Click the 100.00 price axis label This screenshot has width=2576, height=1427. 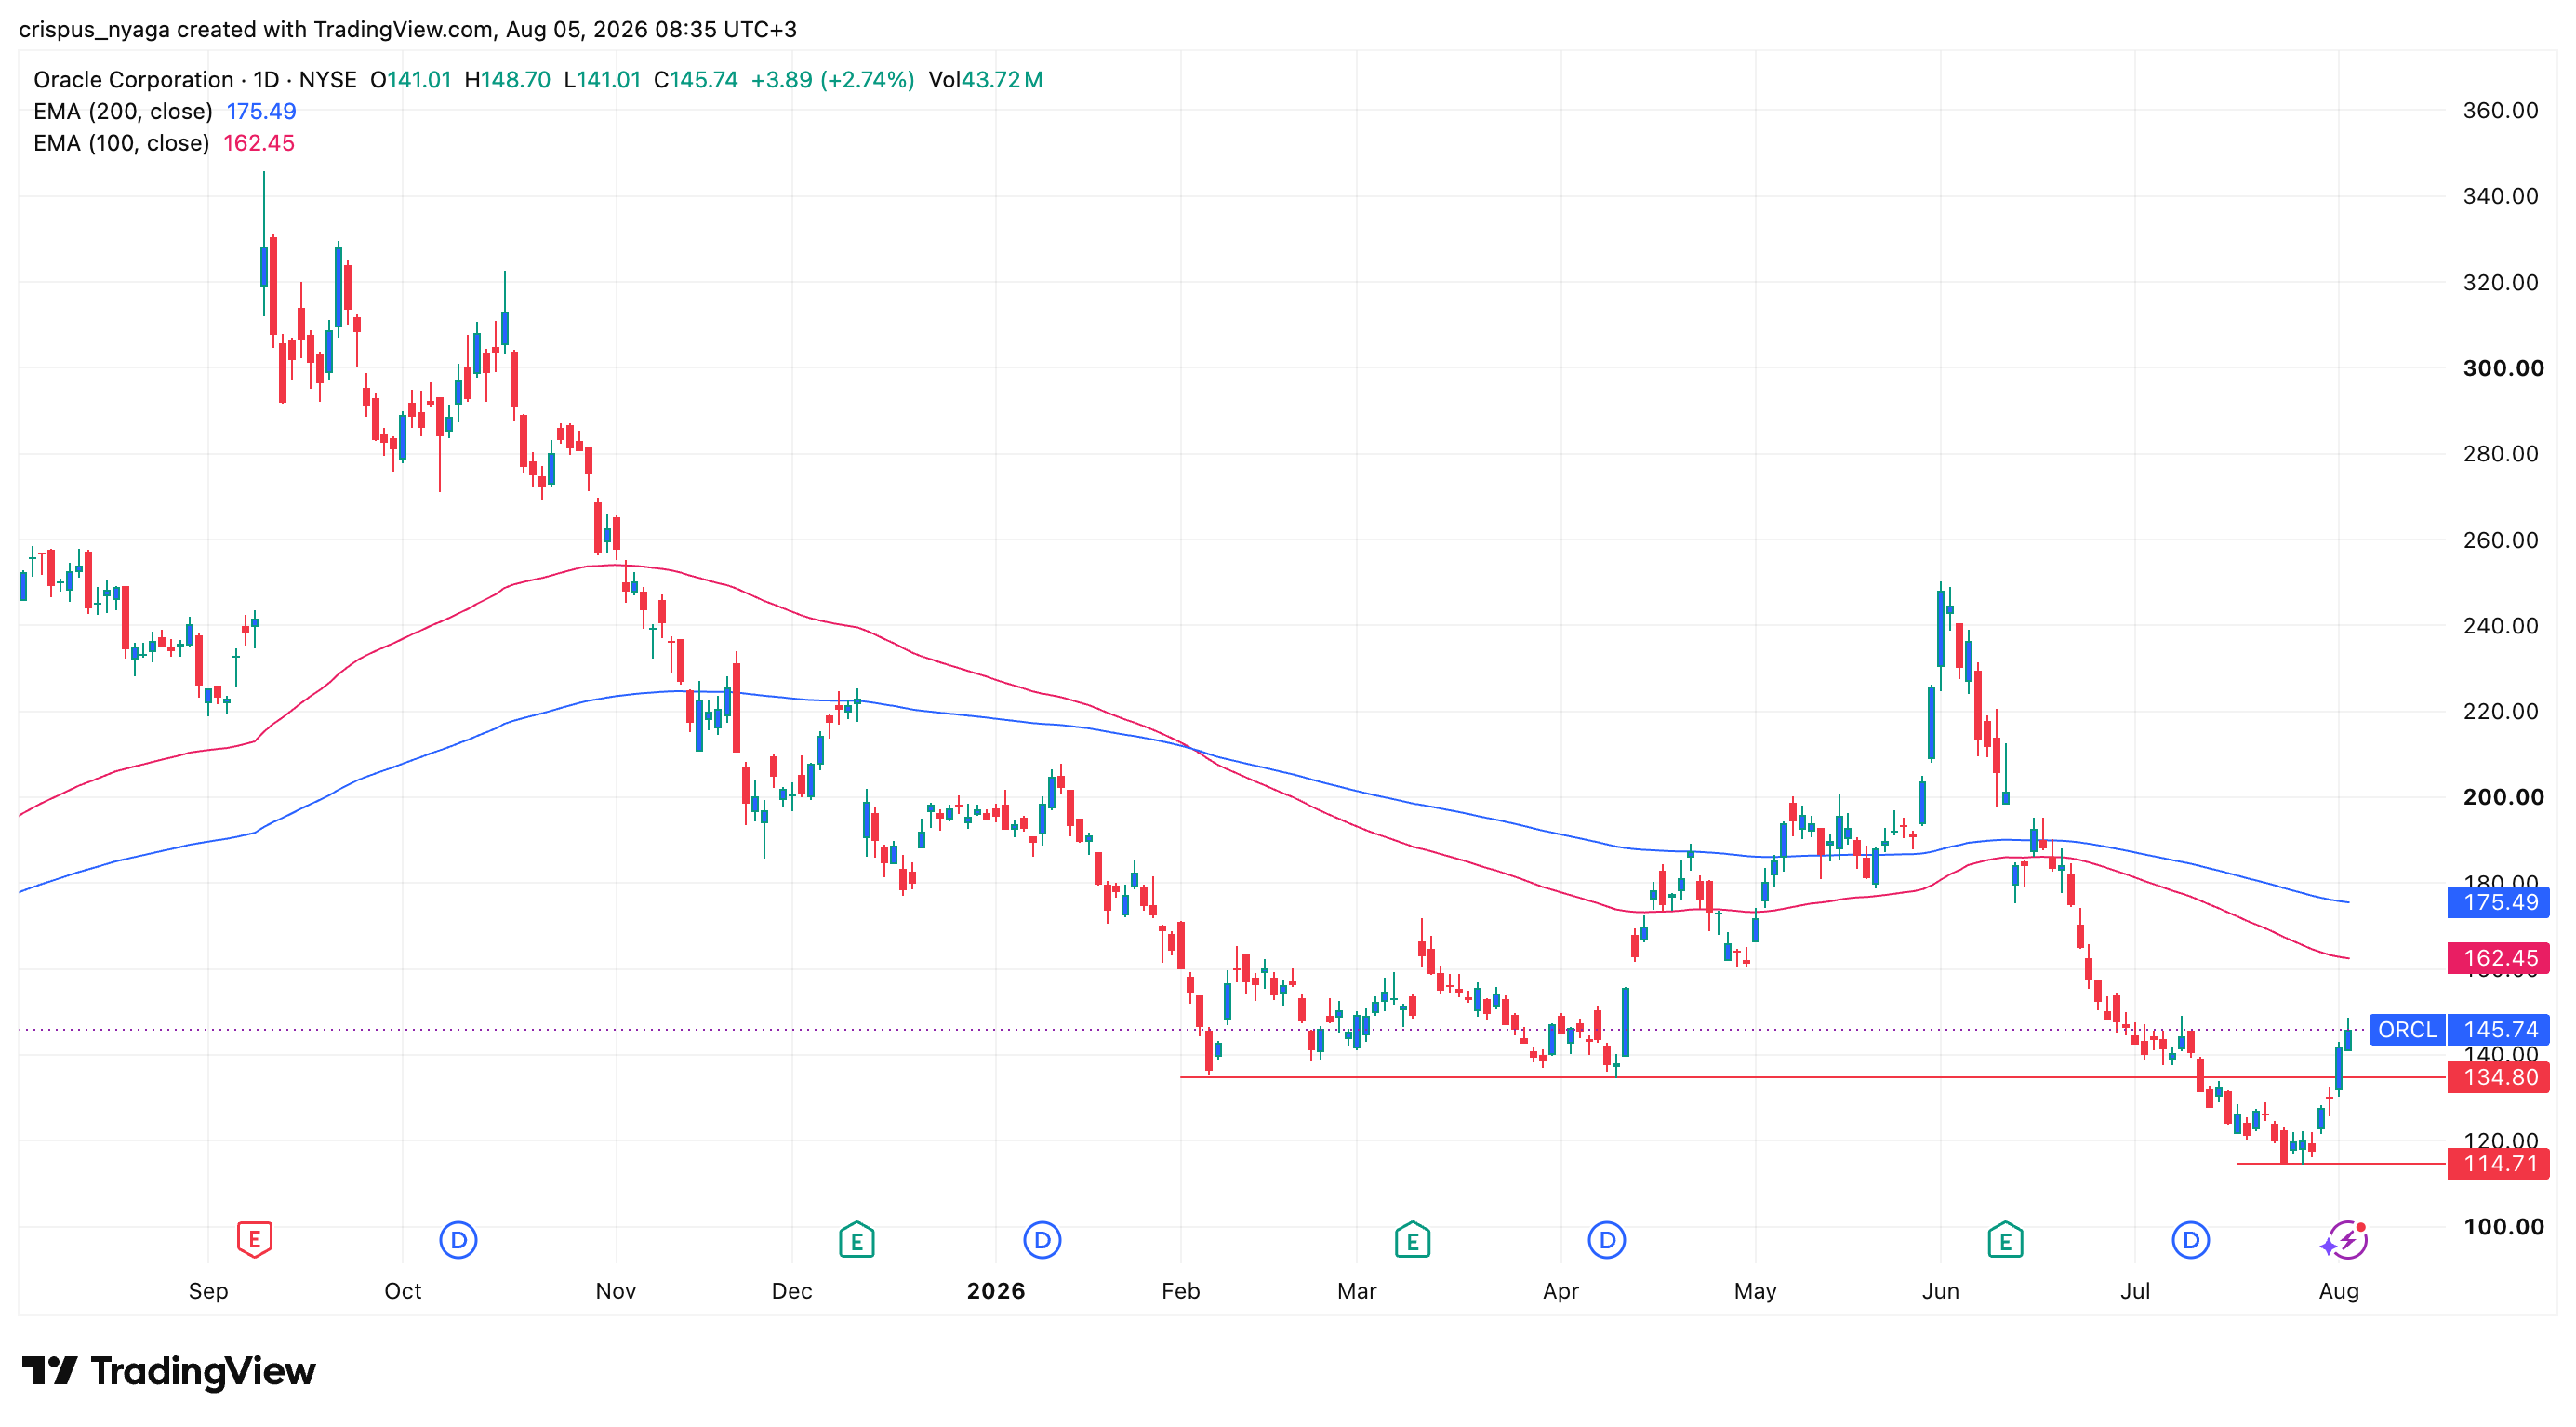click(2503, 1226)
